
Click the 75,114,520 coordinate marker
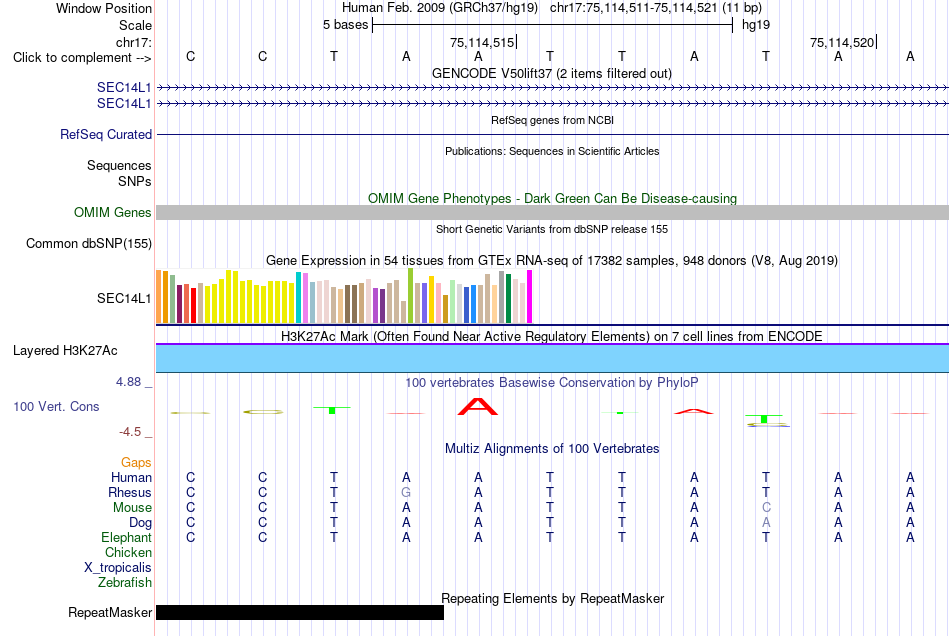pos(842,42)
